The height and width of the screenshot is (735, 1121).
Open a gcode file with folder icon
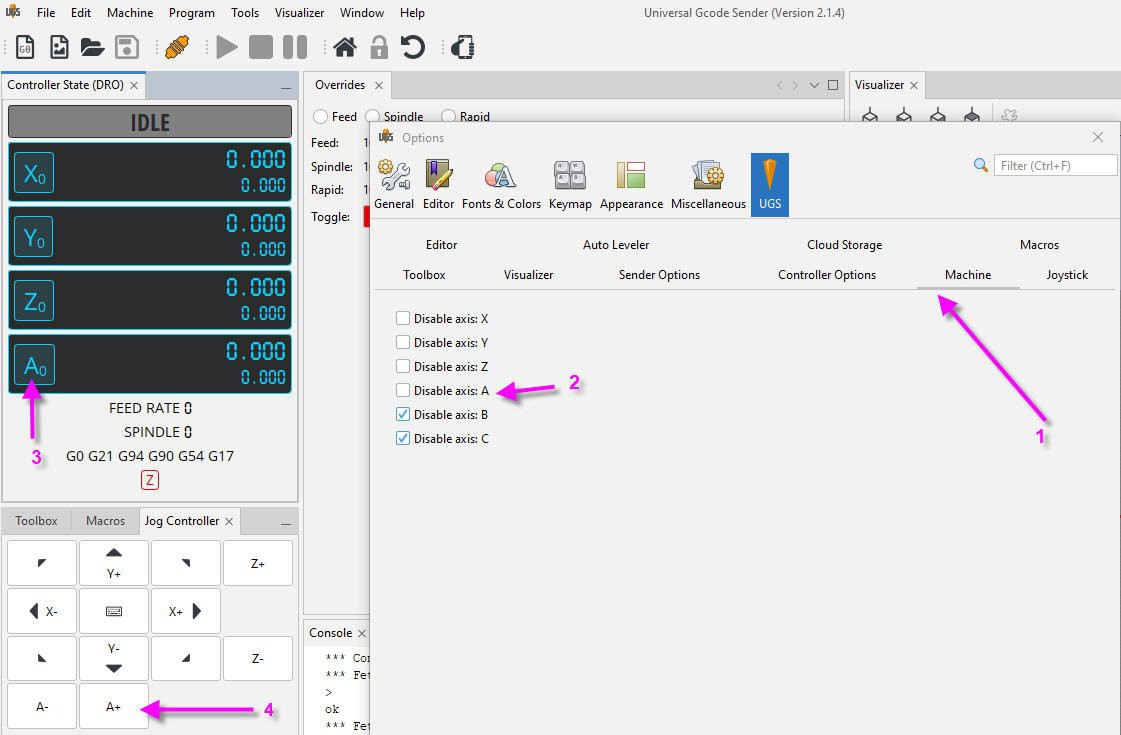tap(92, 48)
